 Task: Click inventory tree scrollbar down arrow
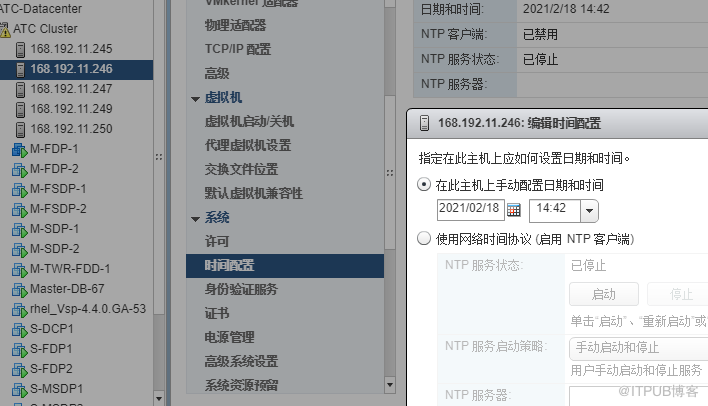click(x=159, y=399)
